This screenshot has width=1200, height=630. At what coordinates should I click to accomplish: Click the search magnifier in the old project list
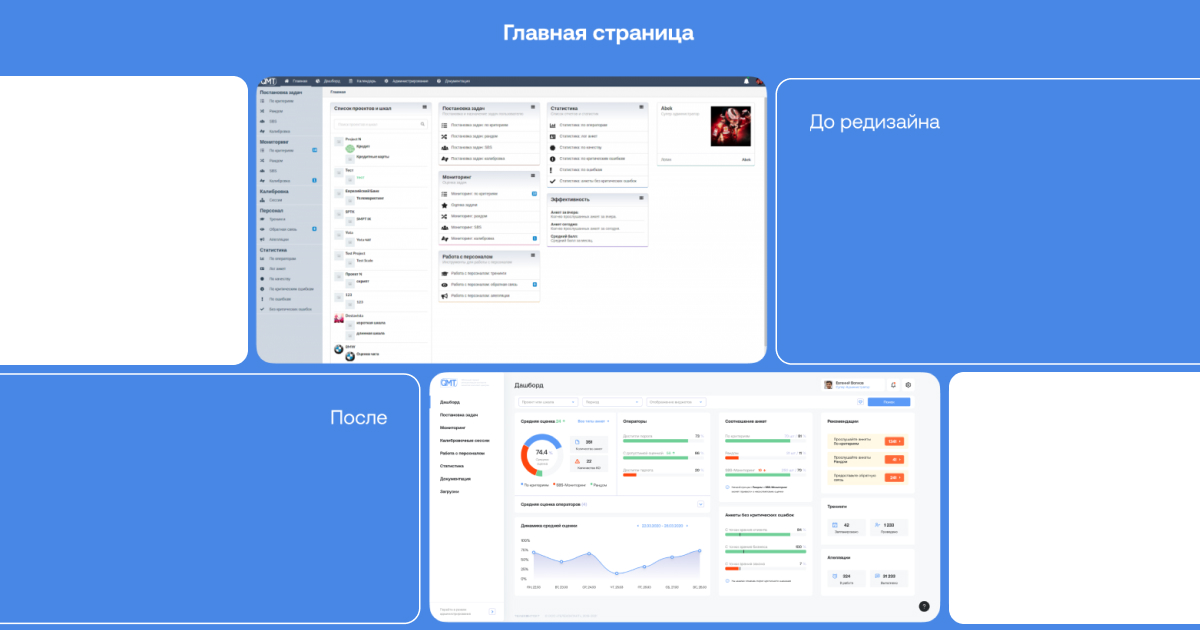424,124
